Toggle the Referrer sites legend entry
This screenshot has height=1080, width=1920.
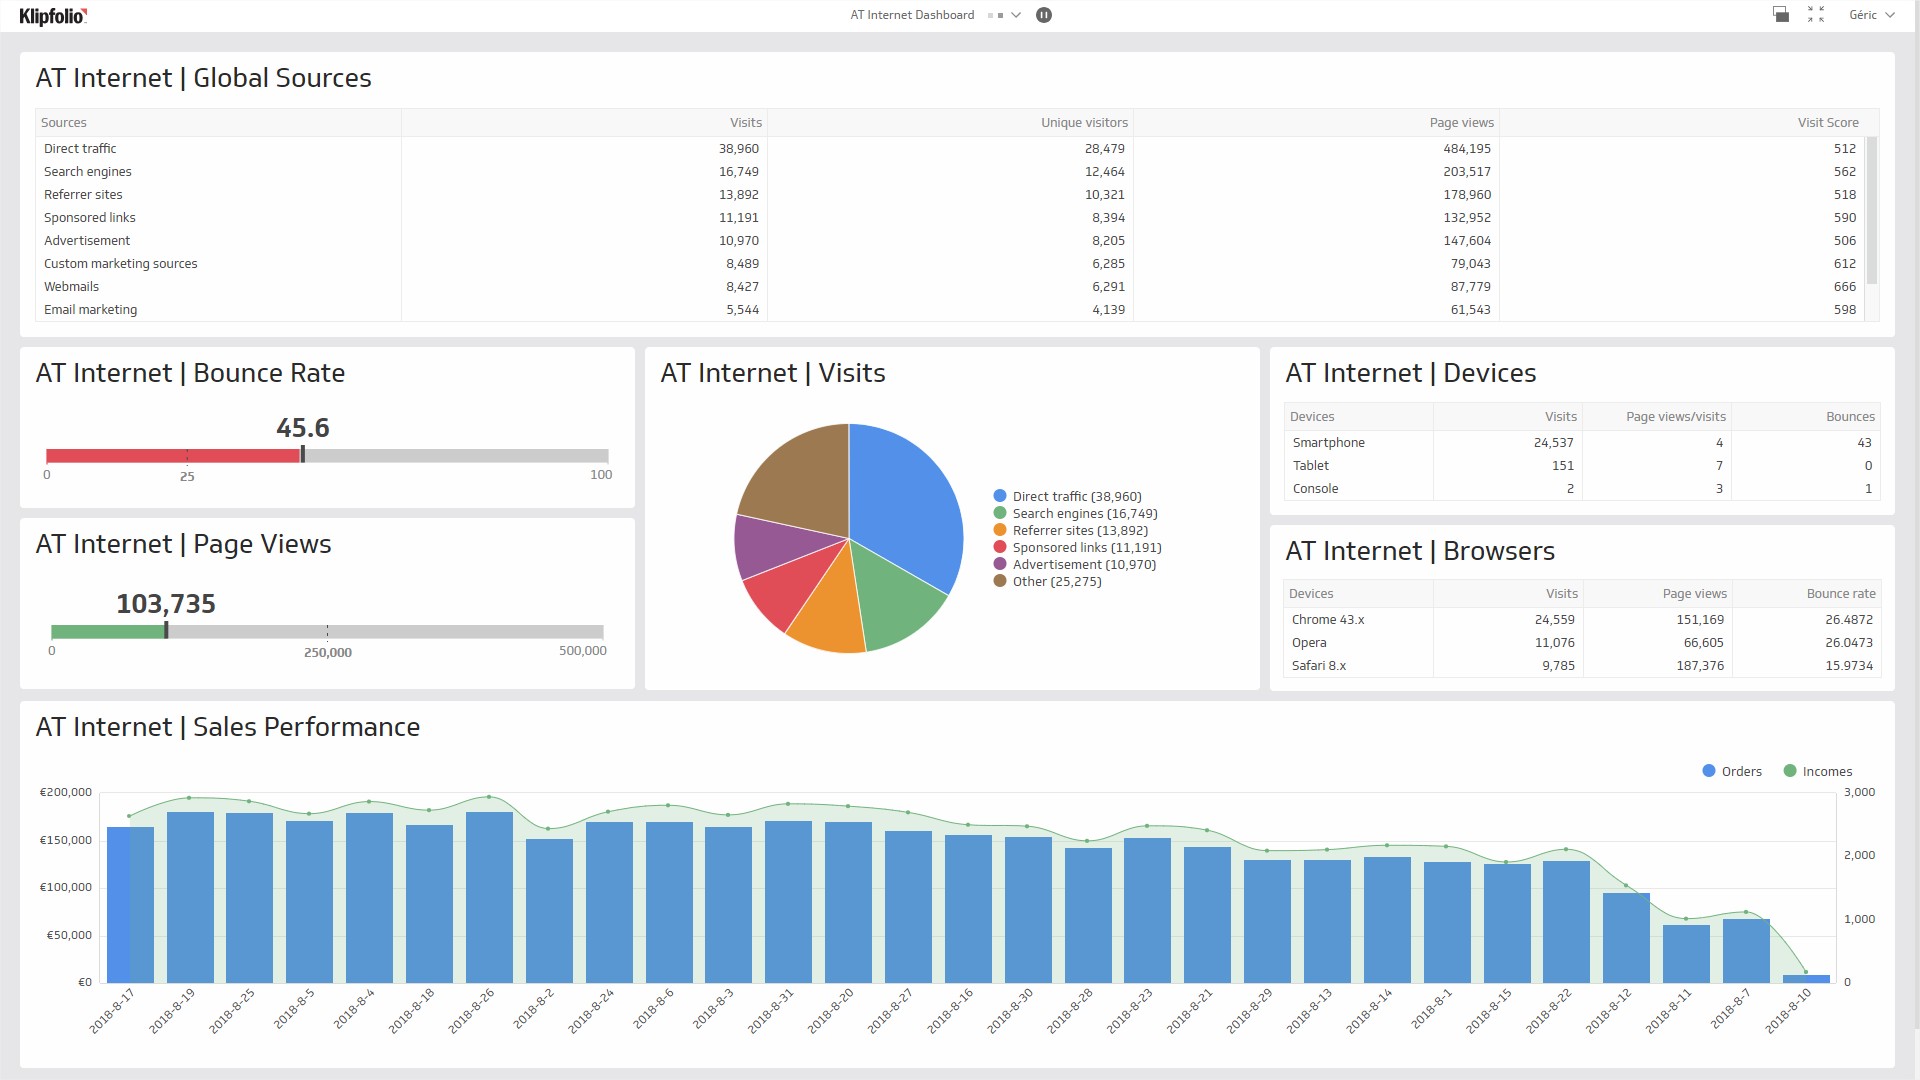(1070, 530)
